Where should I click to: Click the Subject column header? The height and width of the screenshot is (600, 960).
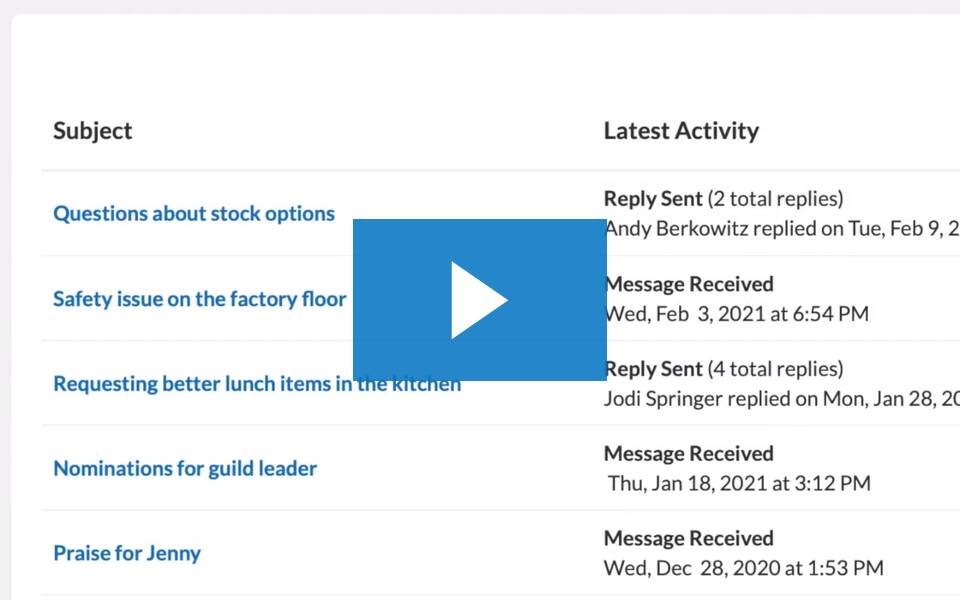coord(92,131)
